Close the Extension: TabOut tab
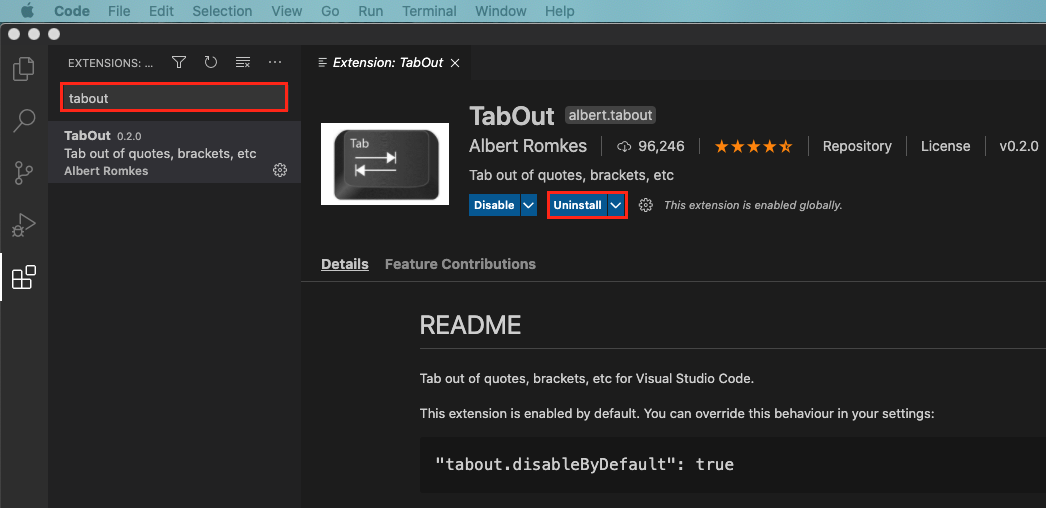The height and width of the screenshot is (508, 1046). [455, 63]
